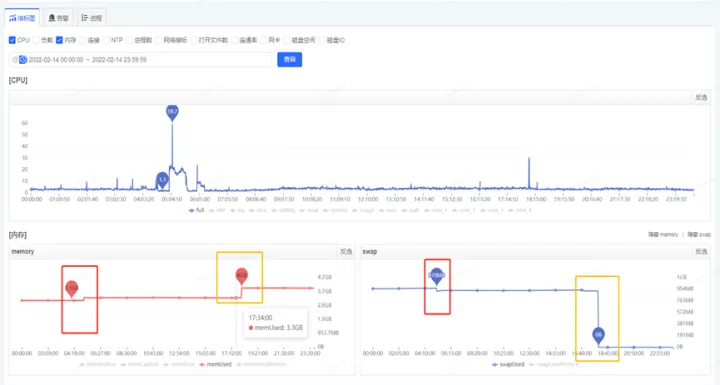Uncheck the CPU checkbox
Screen dimensions: 720x385
12,40
